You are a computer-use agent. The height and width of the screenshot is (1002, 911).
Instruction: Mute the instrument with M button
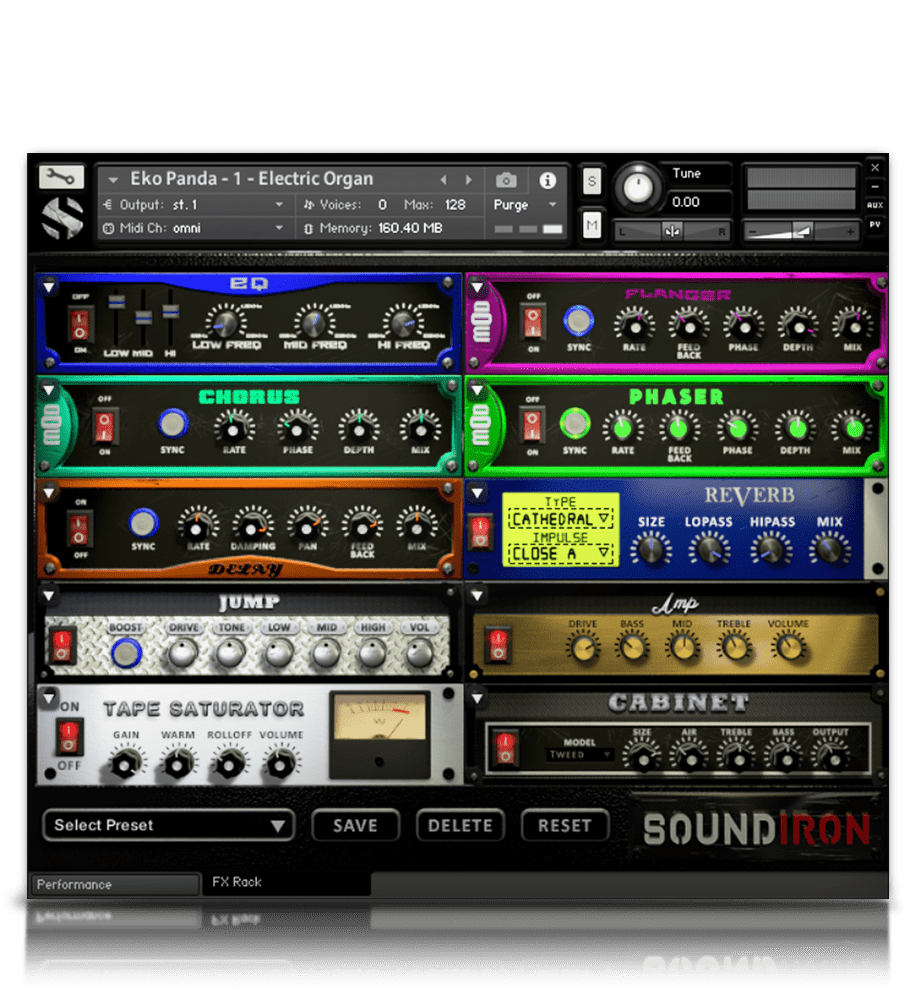592,225
